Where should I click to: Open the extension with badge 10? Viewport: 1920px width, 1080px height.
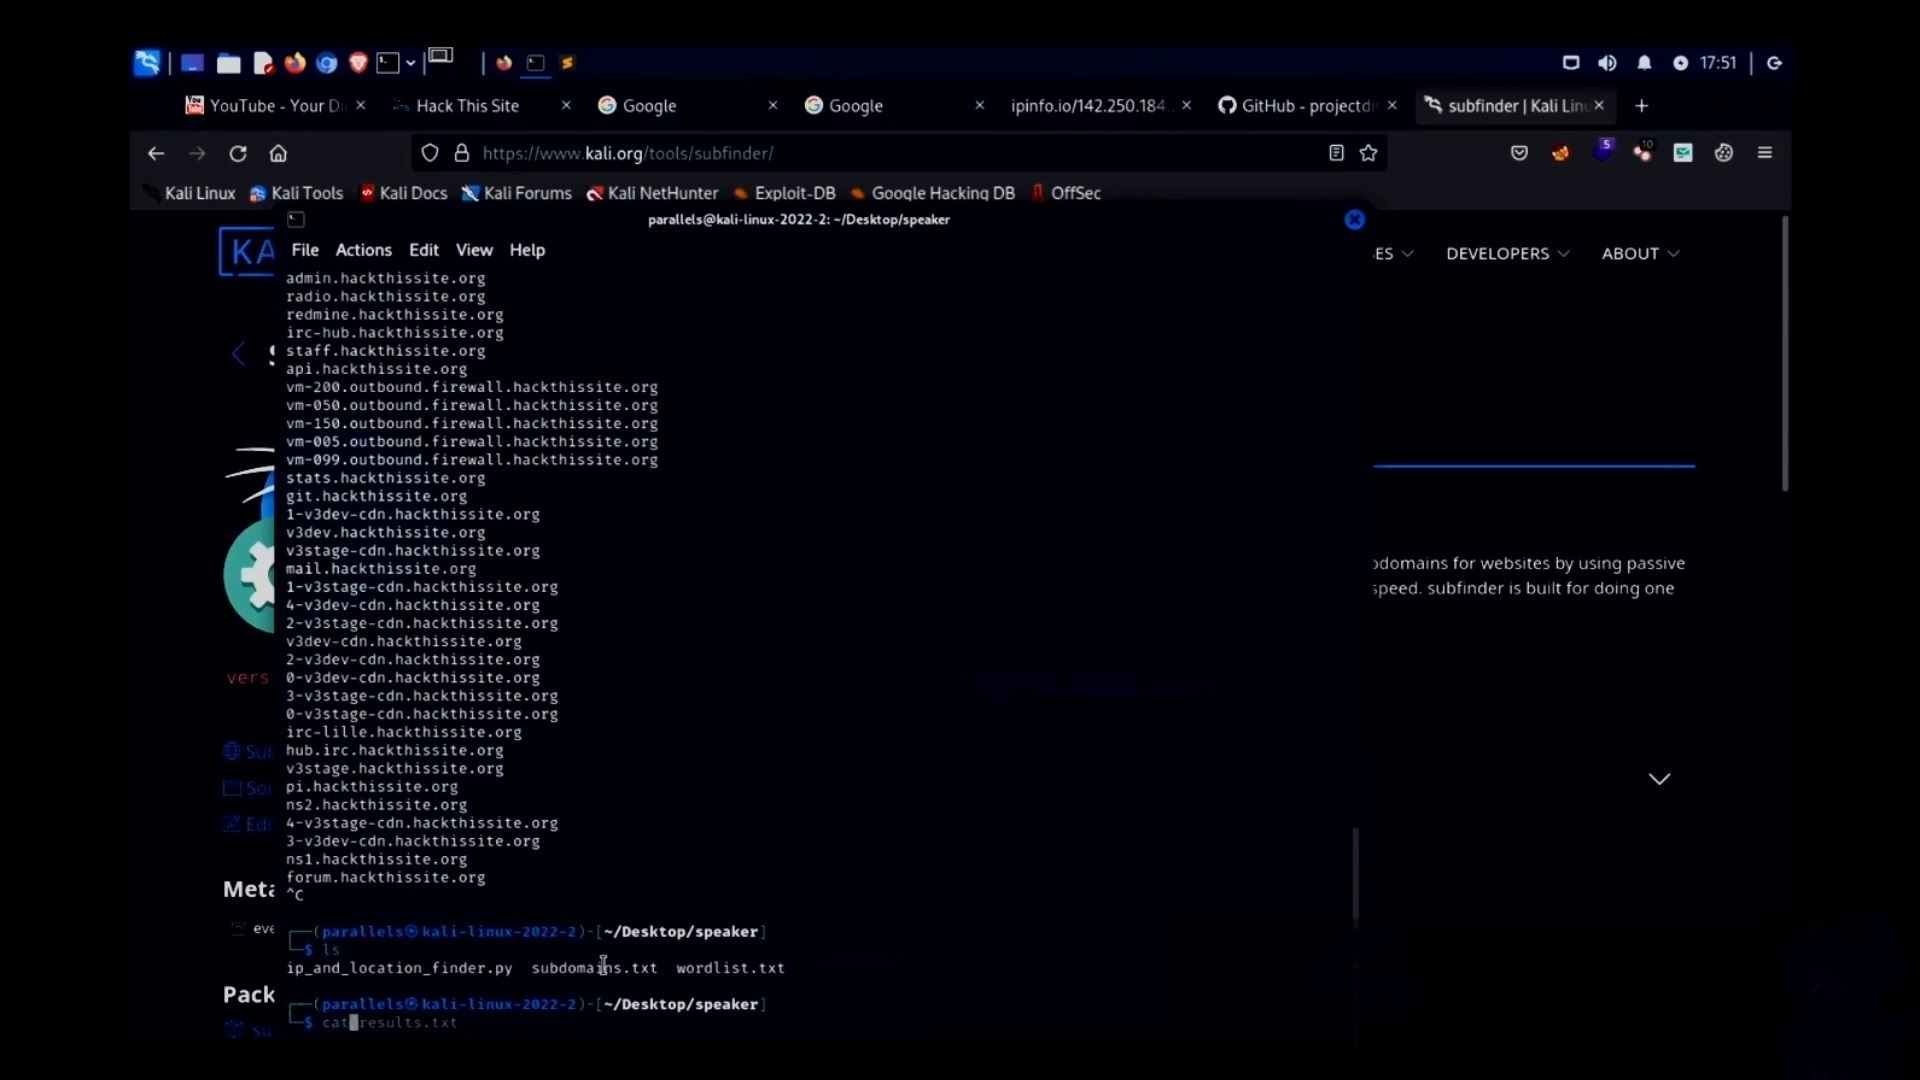(1643, 152)
